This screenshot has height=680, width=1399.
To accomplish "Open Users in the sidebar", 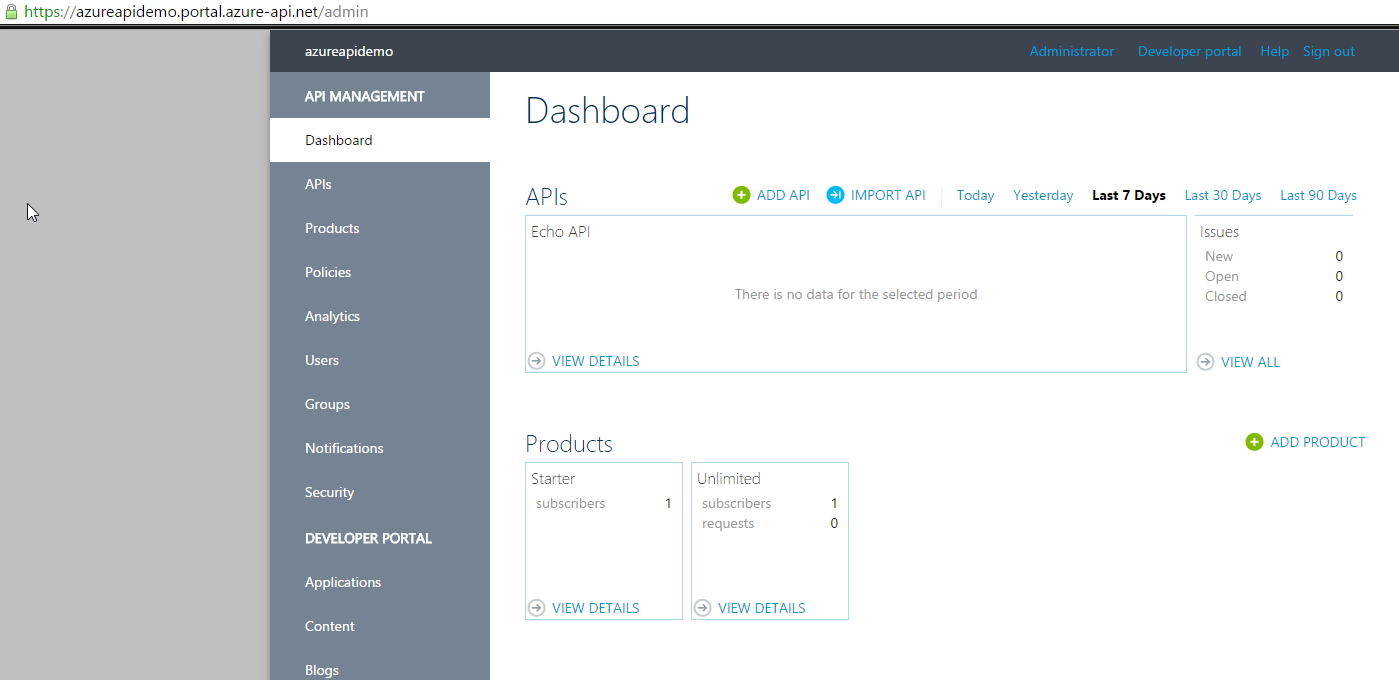I will click(380, 360).
